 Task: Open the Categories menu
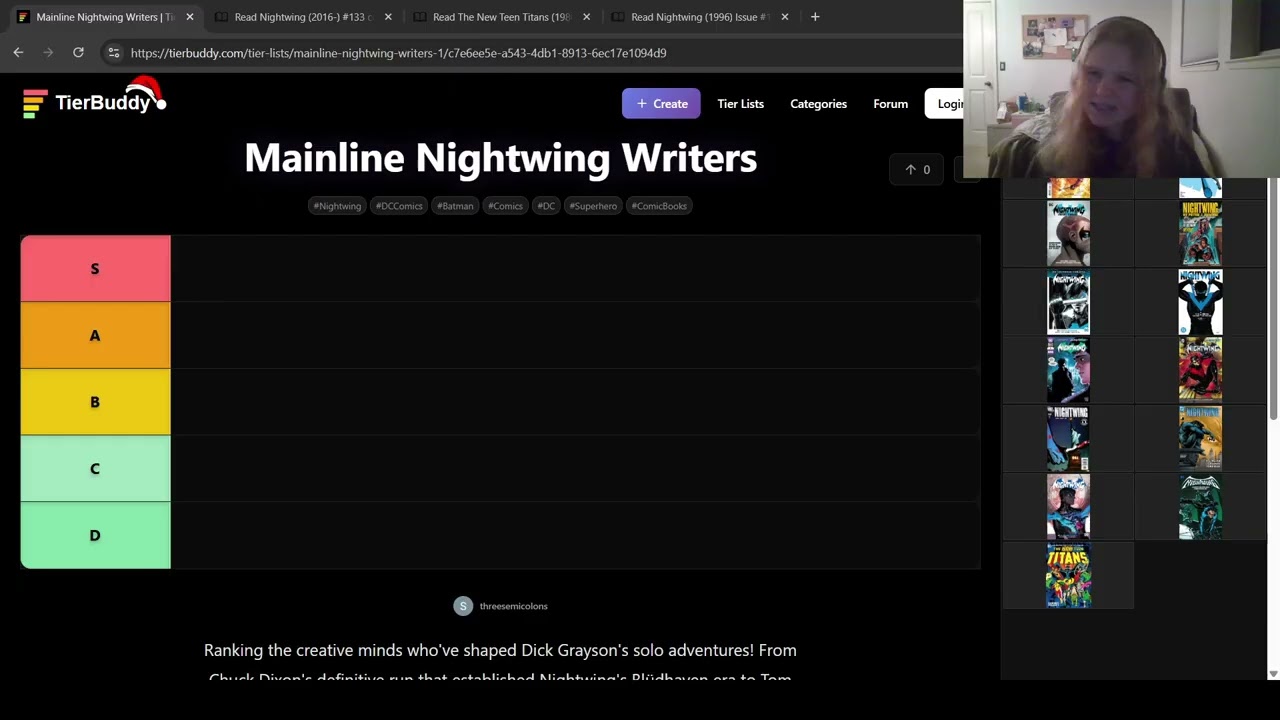pyautogui.click(x=818, y=104)
